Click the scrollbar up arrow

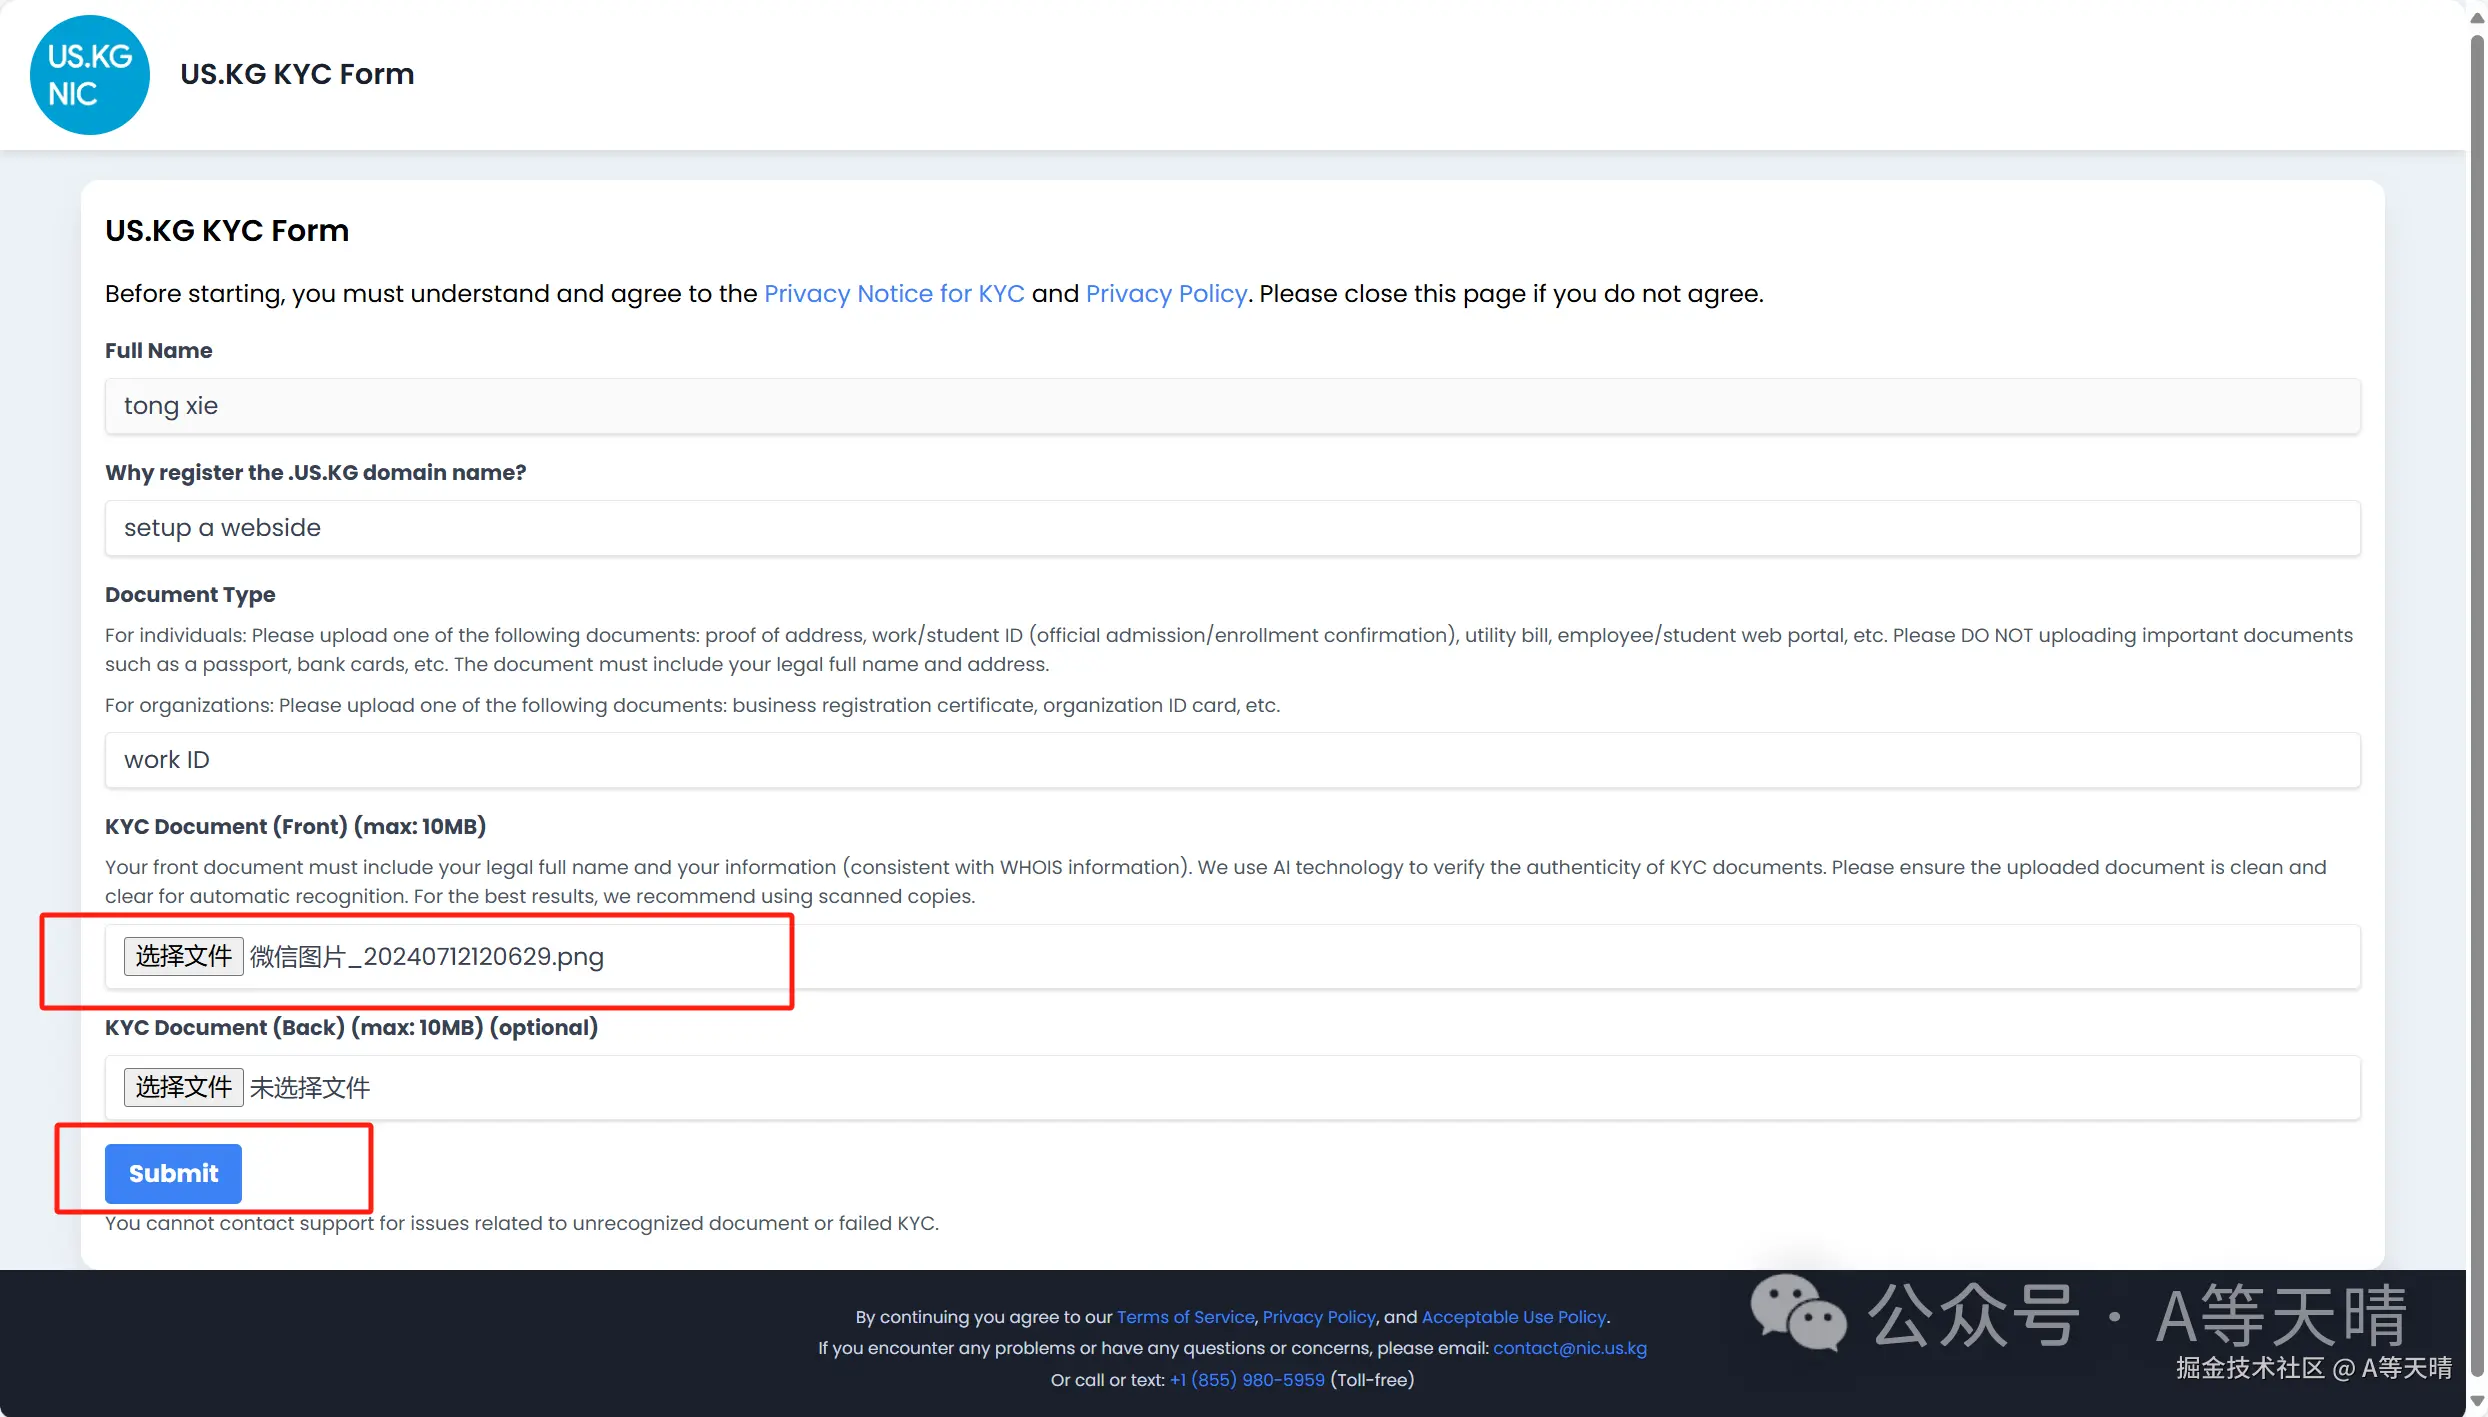[x=2477, y=18]
